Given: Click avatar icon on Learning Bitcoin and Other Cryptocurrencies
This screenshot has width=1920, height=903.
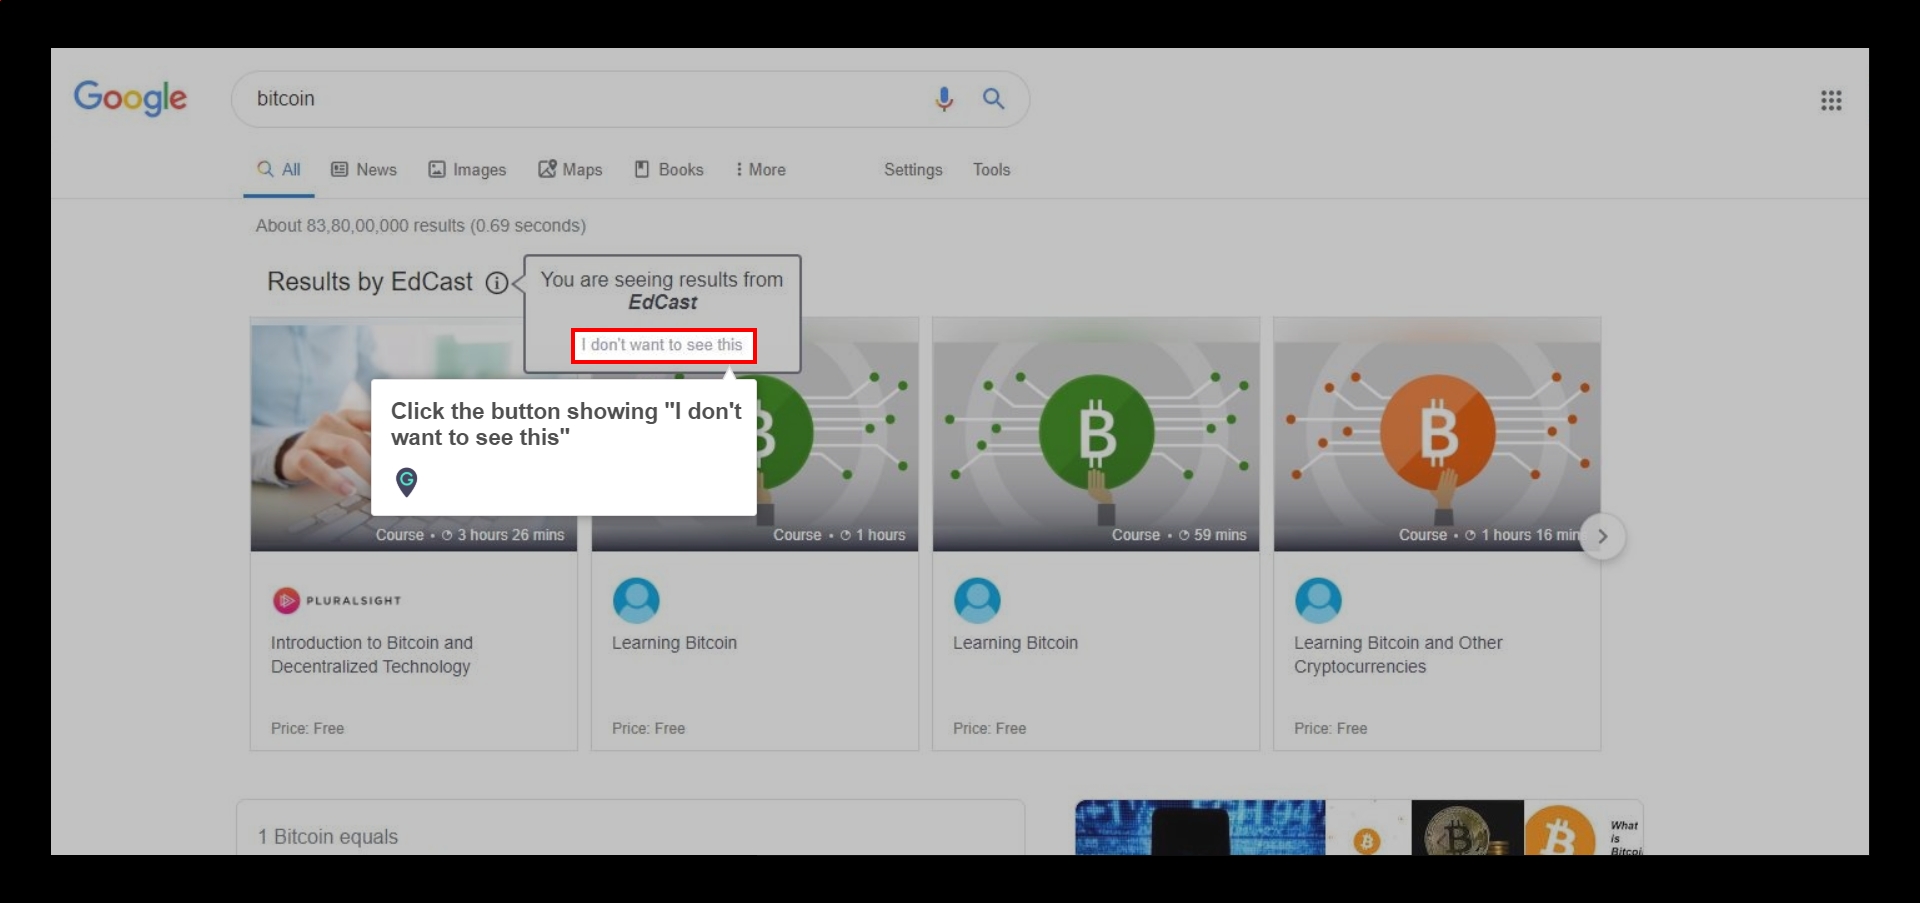Looking at the screenshot, I should (x=1318, y=600).
